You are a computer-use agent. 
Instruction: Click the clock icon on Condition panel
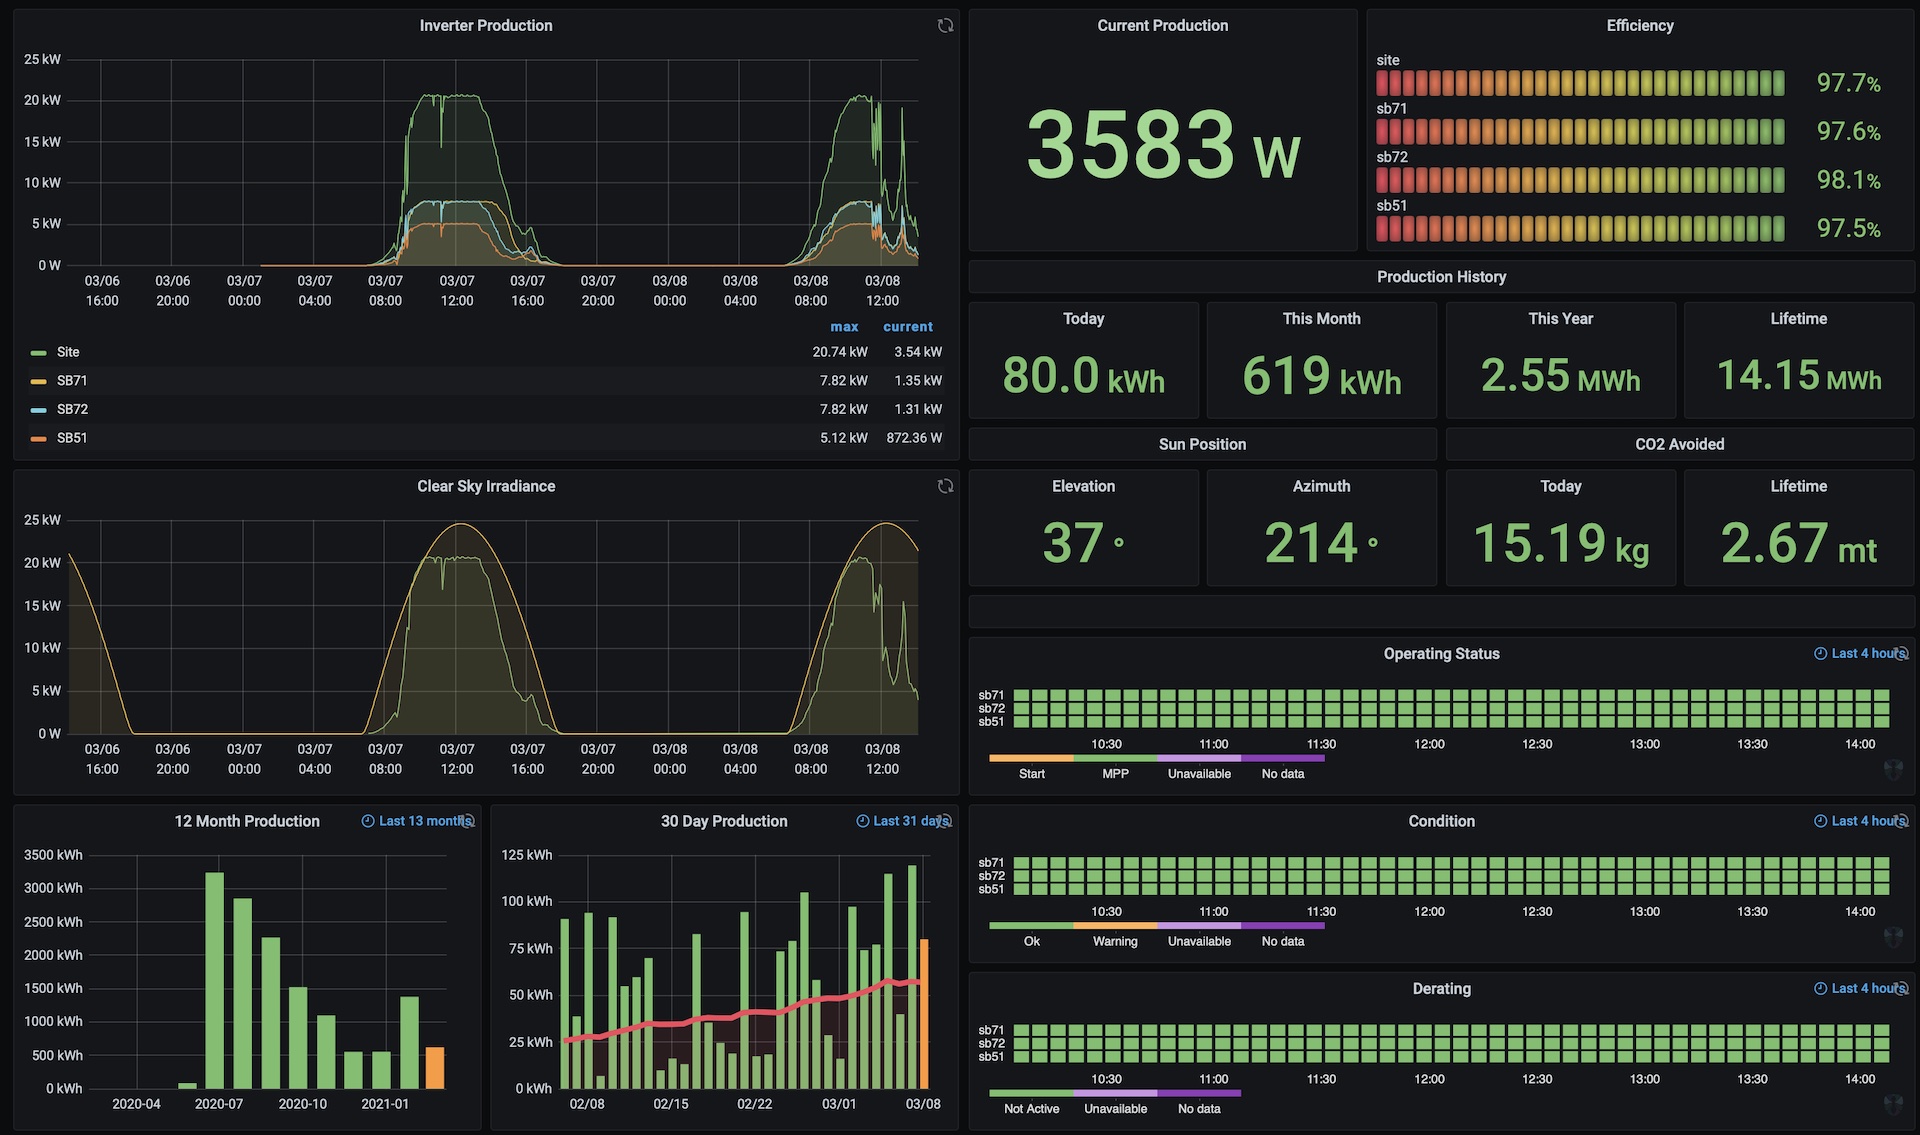point(1820,821)
